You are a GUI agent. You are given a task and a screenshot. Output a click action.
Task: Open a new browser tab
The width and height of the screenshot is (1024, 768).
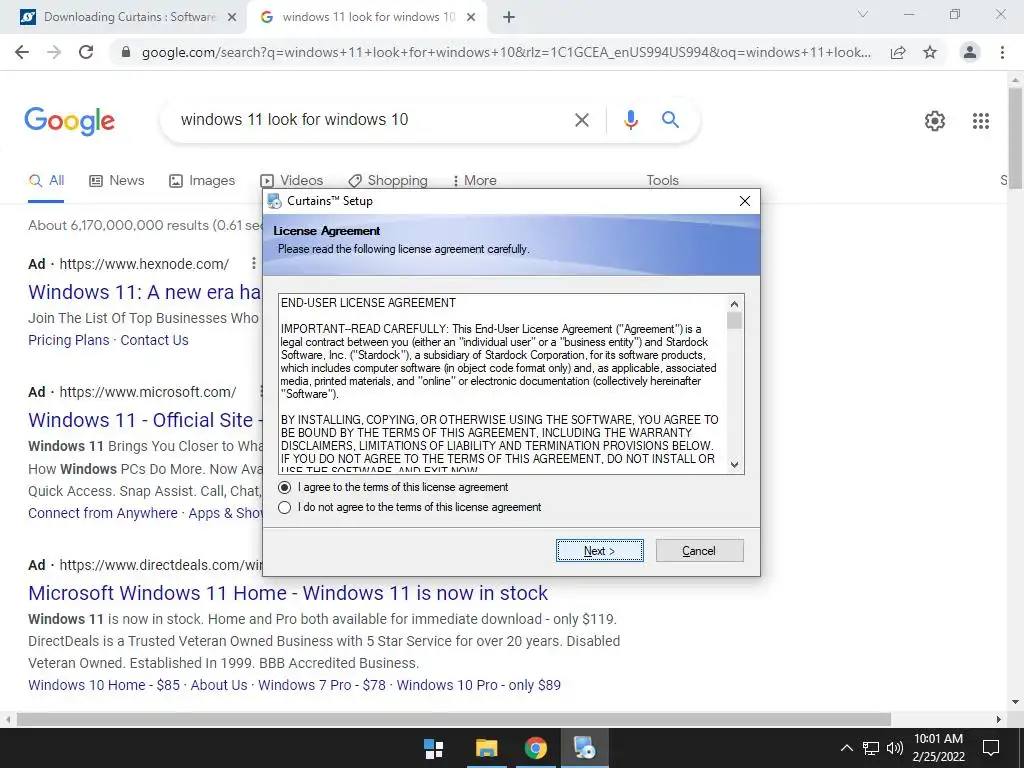(509, 18)
